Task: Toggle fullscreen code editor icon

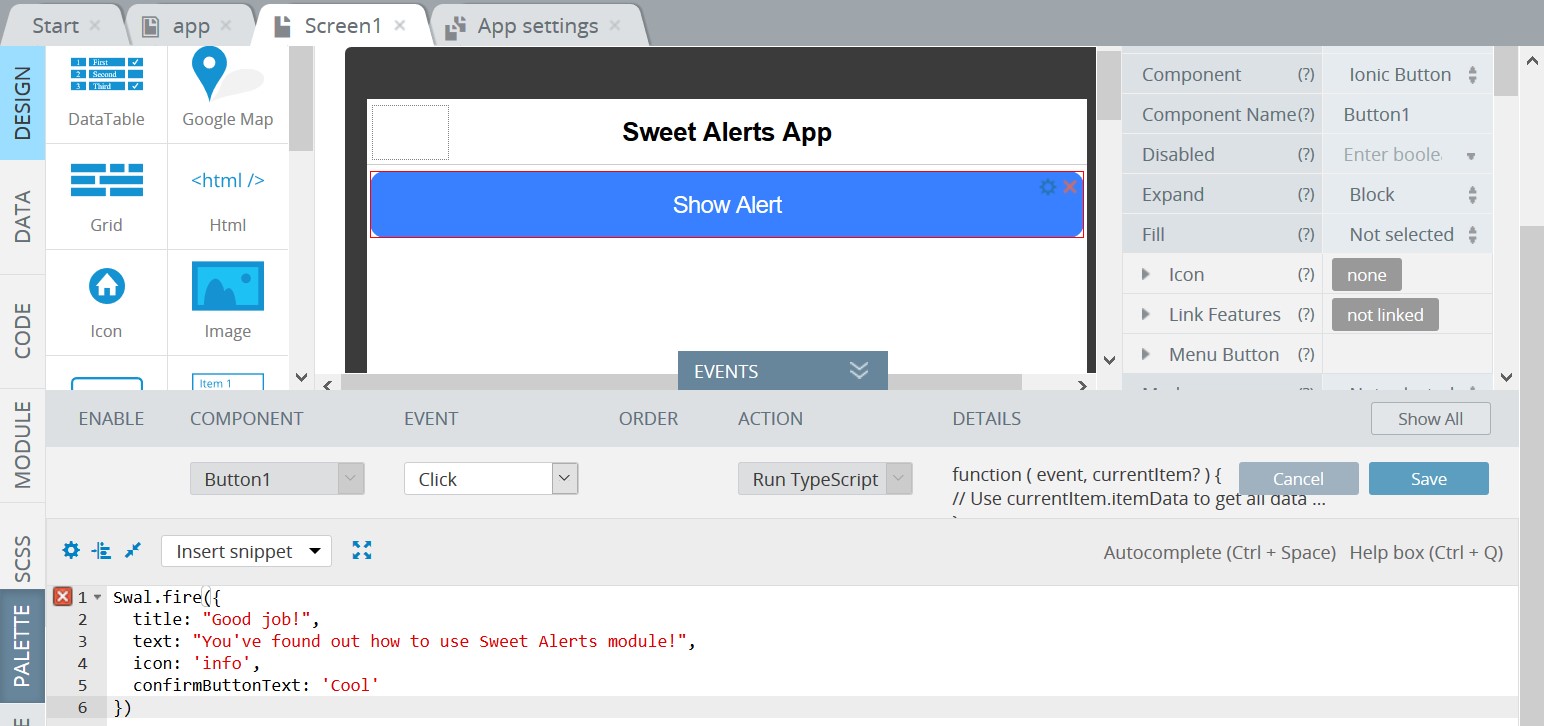Action: pos(362,550)
